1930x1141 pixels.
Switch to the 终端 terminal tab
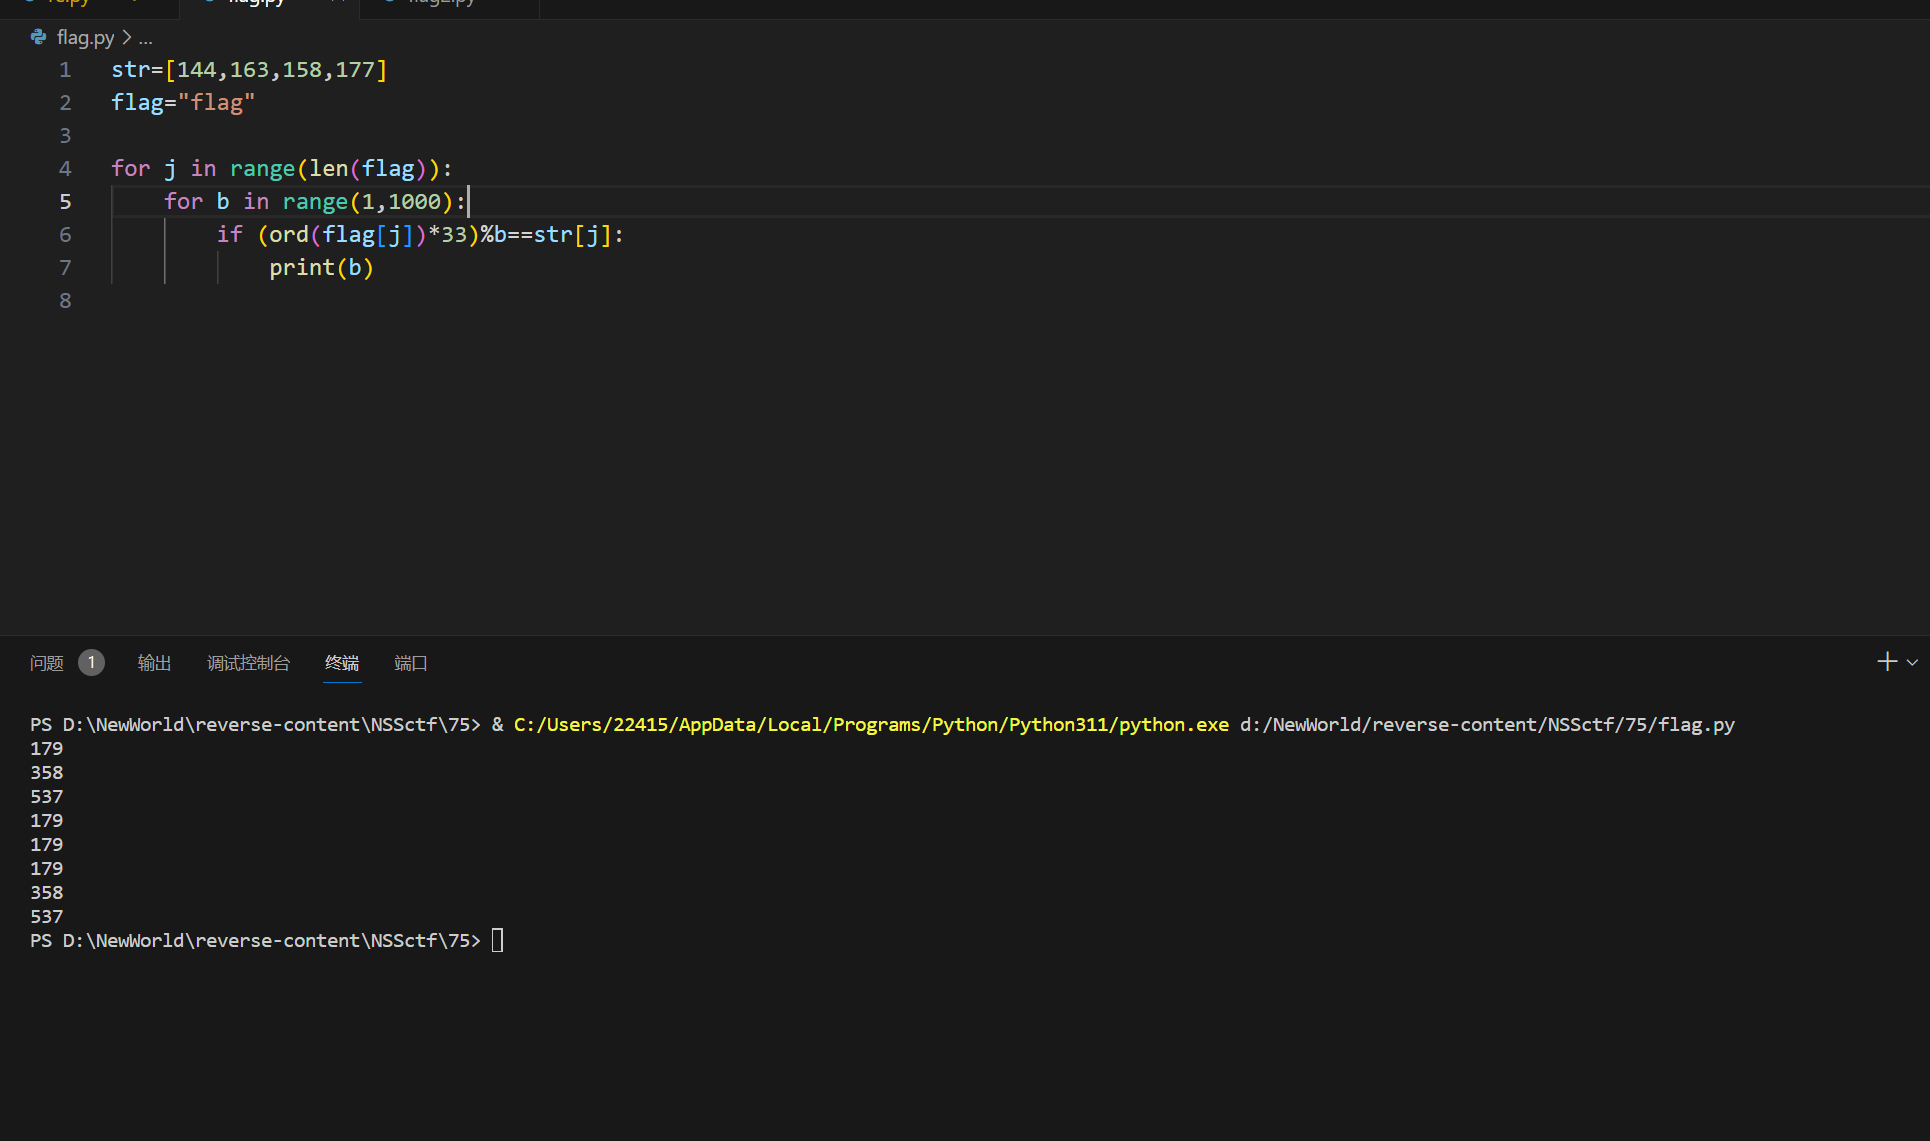pyautogui.click(x=342, y=663)
